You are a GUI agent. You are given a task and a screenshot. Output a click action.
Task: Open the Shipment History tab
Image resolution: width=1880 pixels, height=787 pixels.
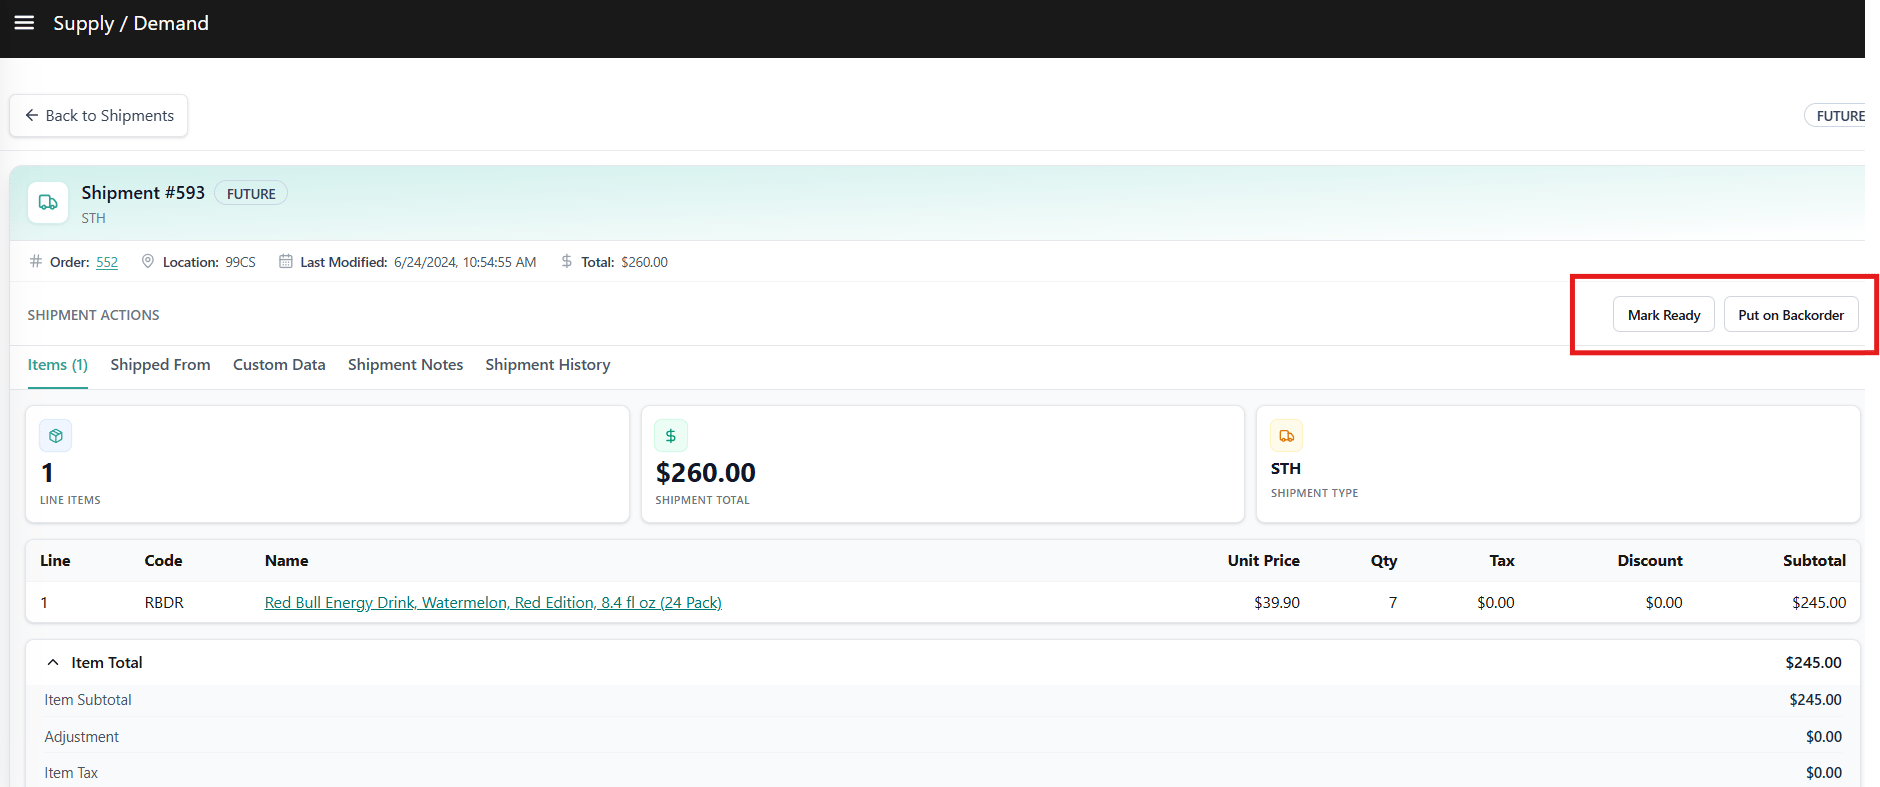click(548, 365)
